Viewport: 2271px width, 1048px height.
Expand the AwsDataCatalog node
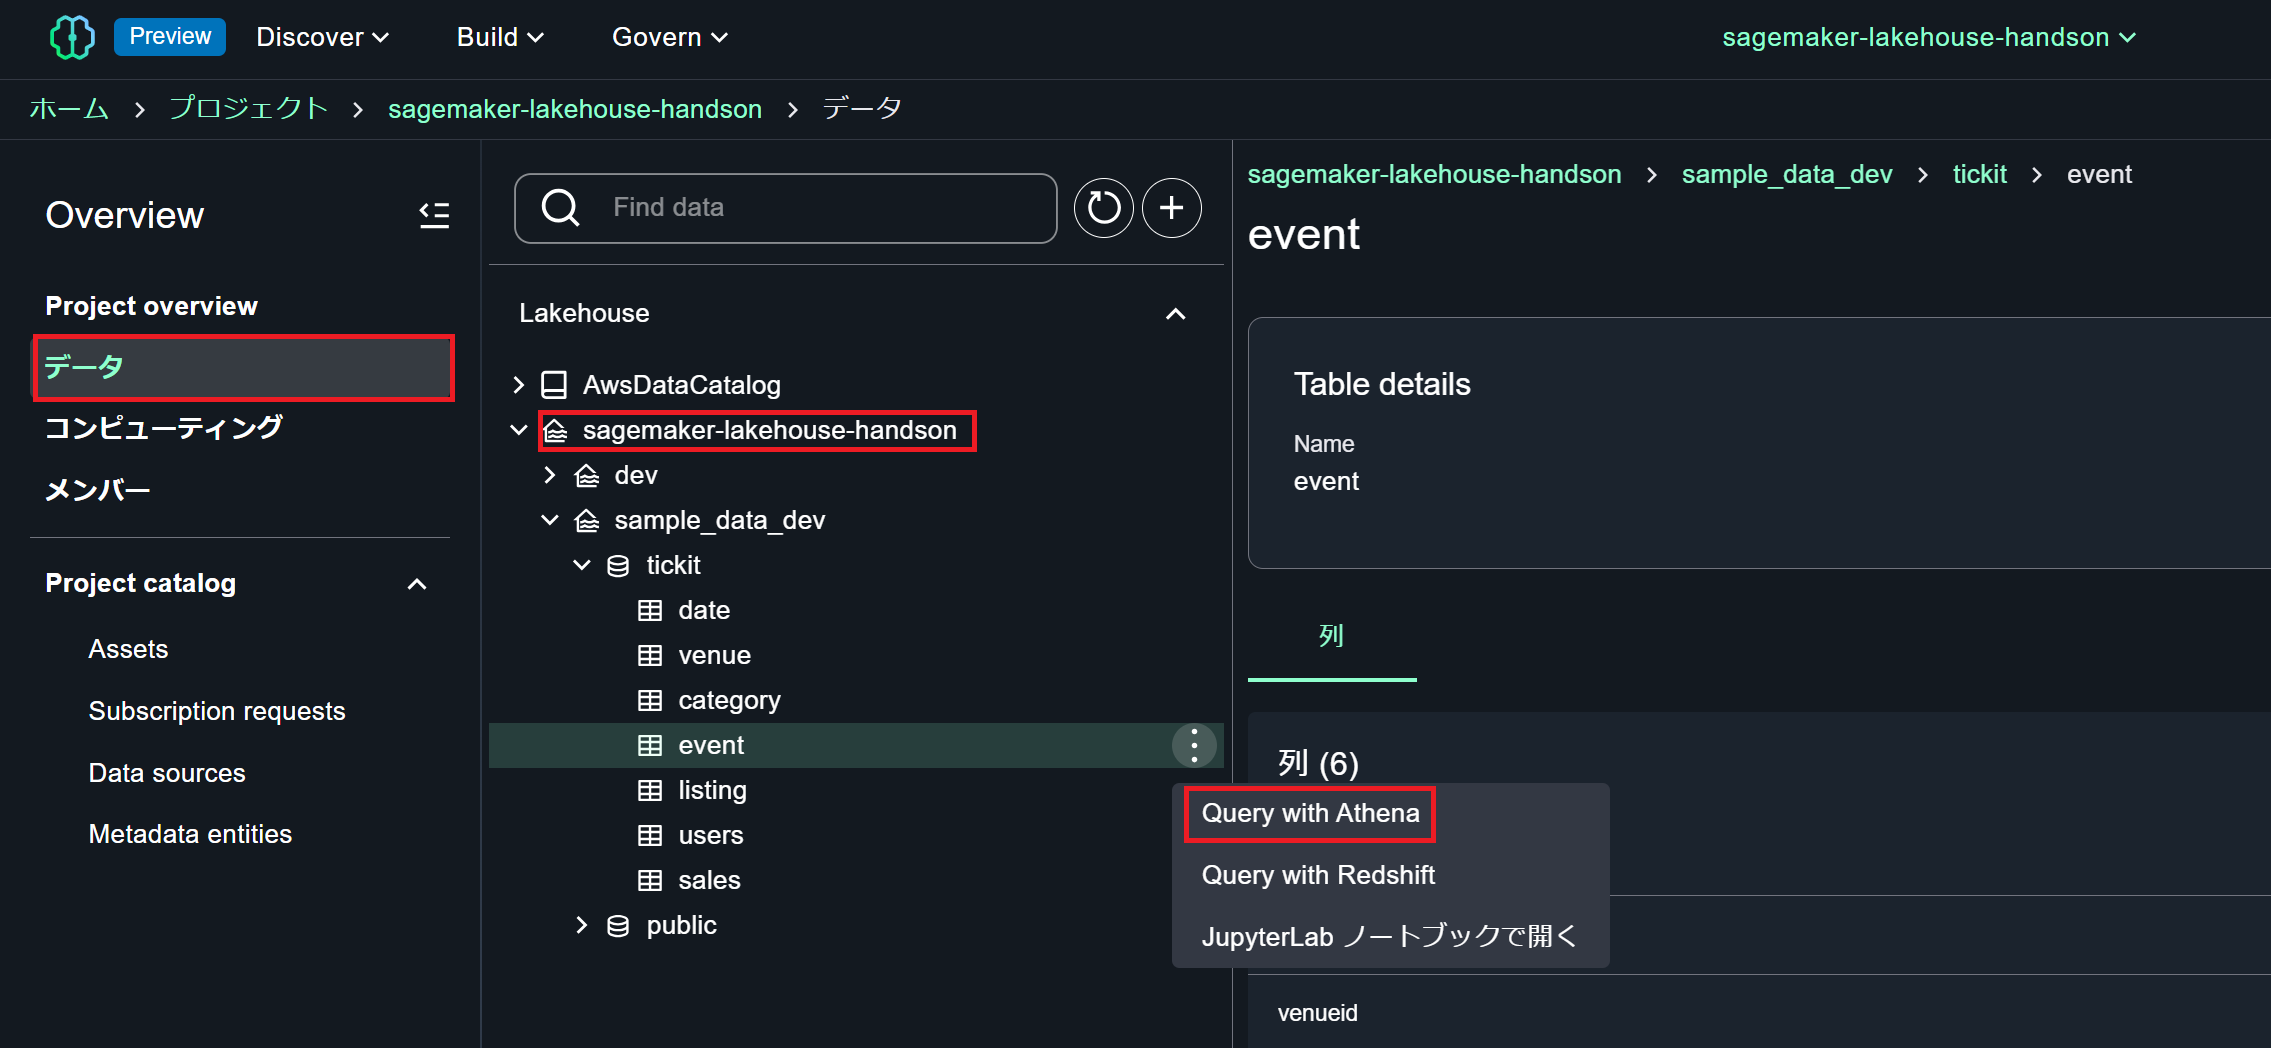(518, 385)
